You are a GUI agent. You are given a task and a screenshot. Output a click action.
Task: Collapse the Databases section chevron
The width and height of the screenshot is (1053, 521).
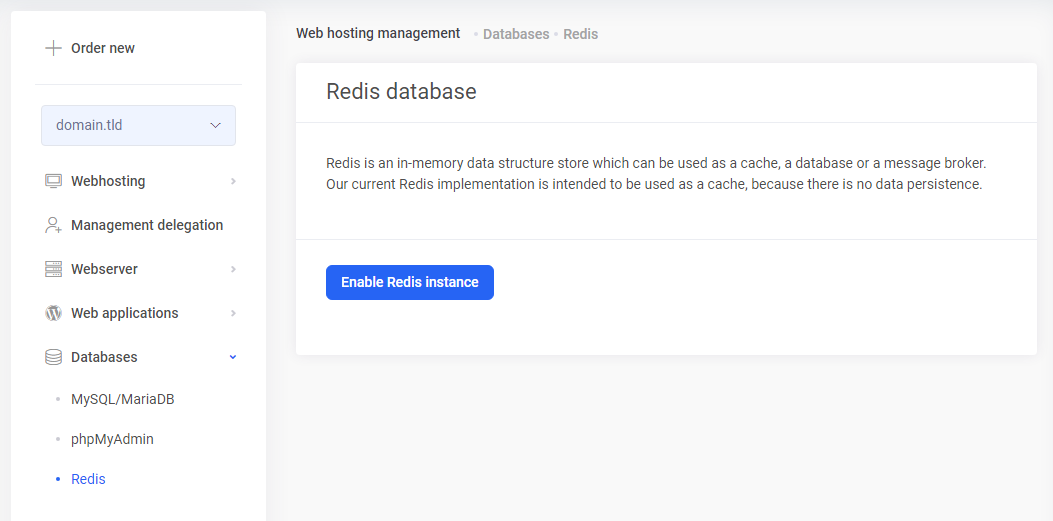(233, 357)
